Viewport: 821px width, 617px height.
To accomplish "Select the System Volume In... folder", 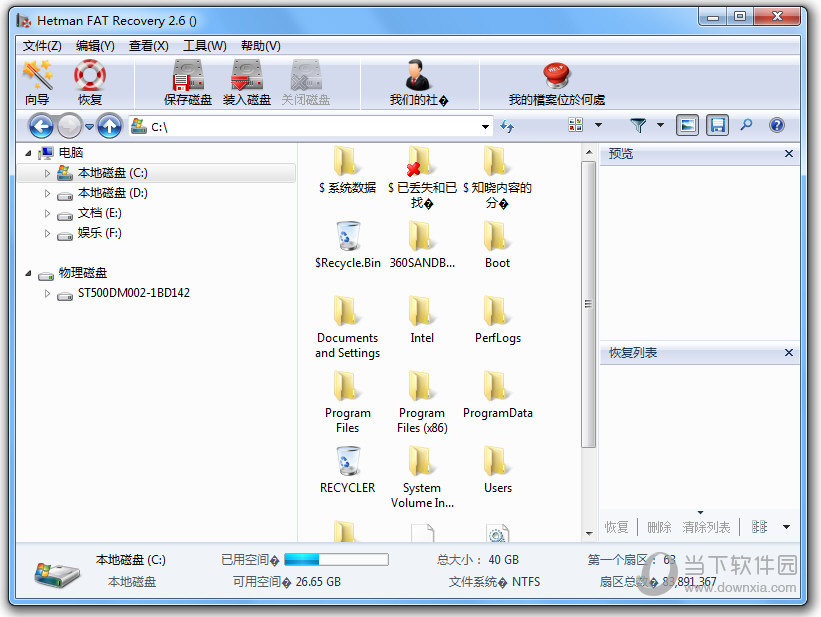I will [422, 477].
